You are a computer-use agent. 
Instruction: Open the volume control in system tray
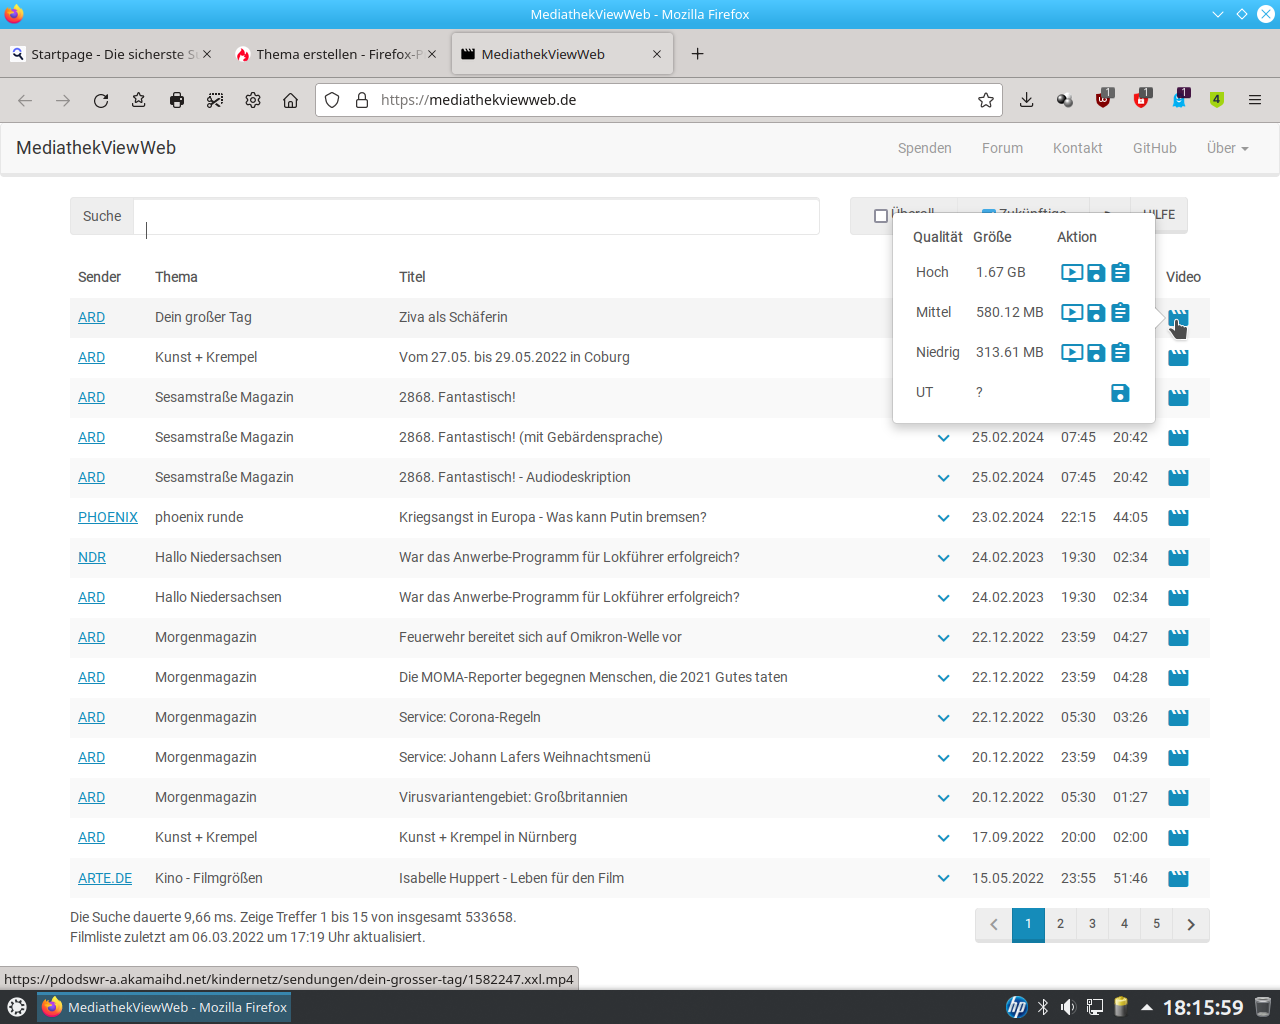coord(1068,1007)
